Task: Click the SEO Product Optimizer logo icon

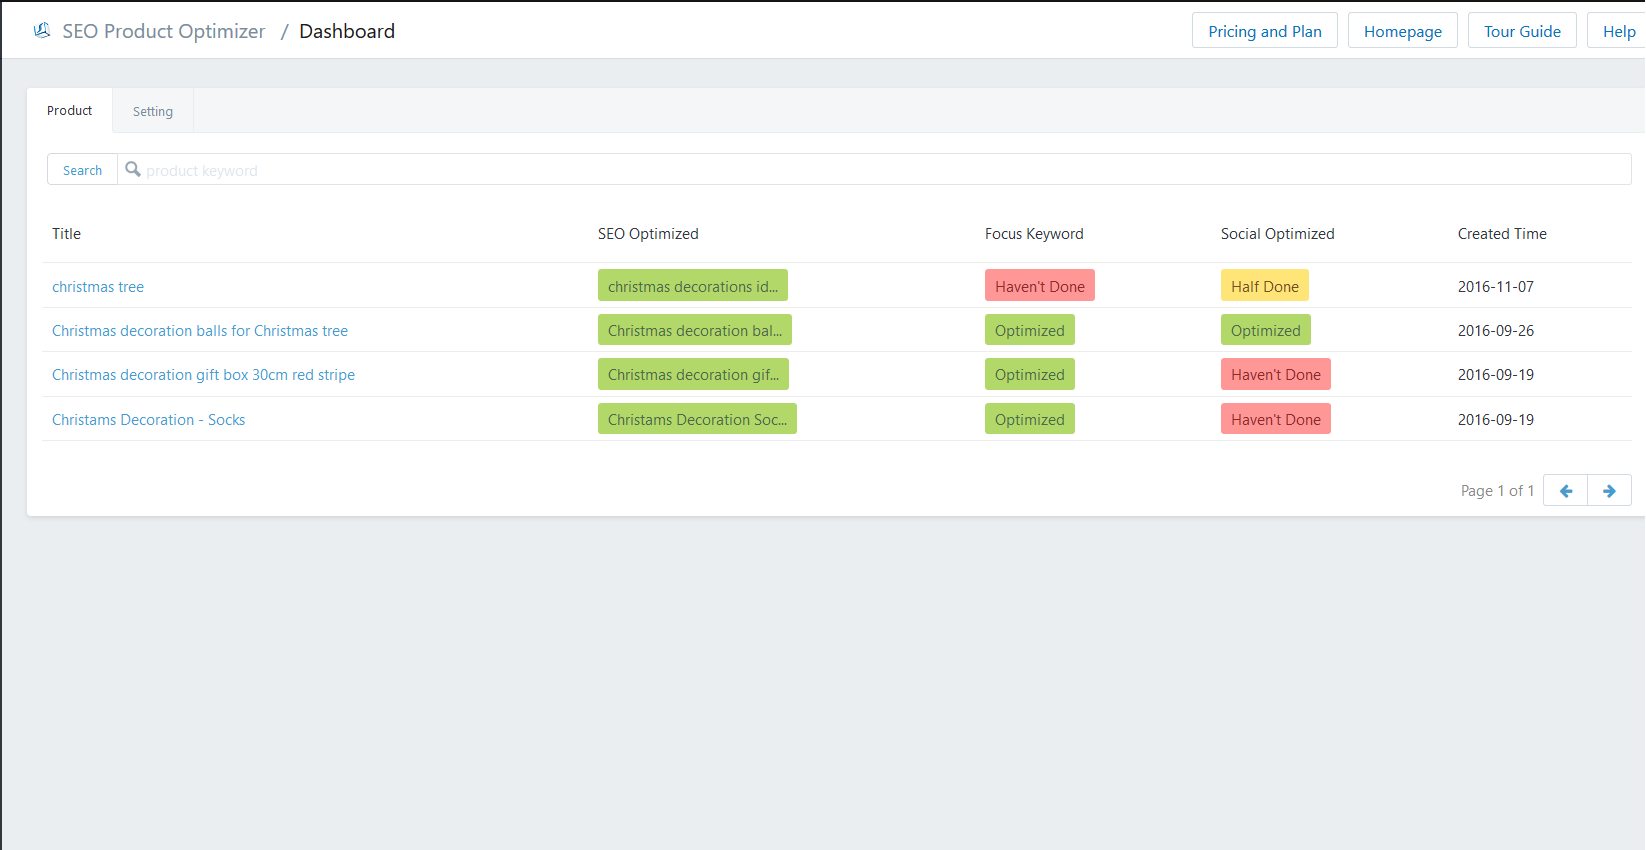Action: 42,31
